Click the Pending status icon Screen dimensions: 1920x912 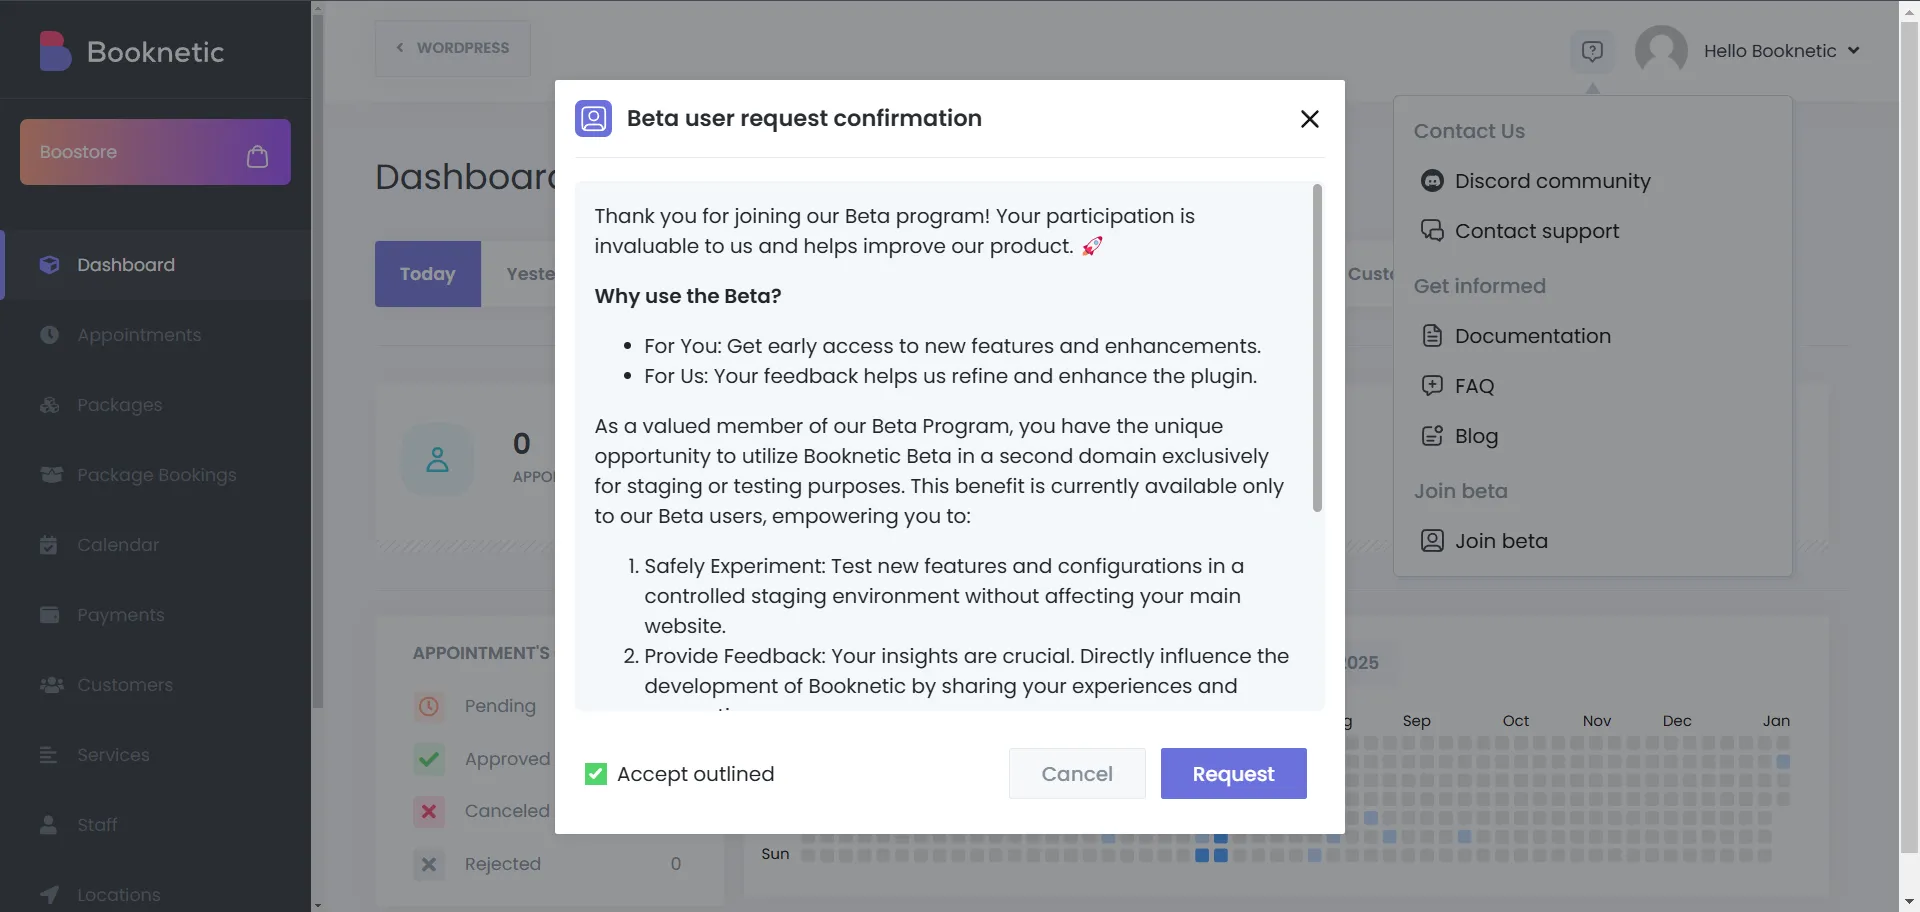point(429,706)
